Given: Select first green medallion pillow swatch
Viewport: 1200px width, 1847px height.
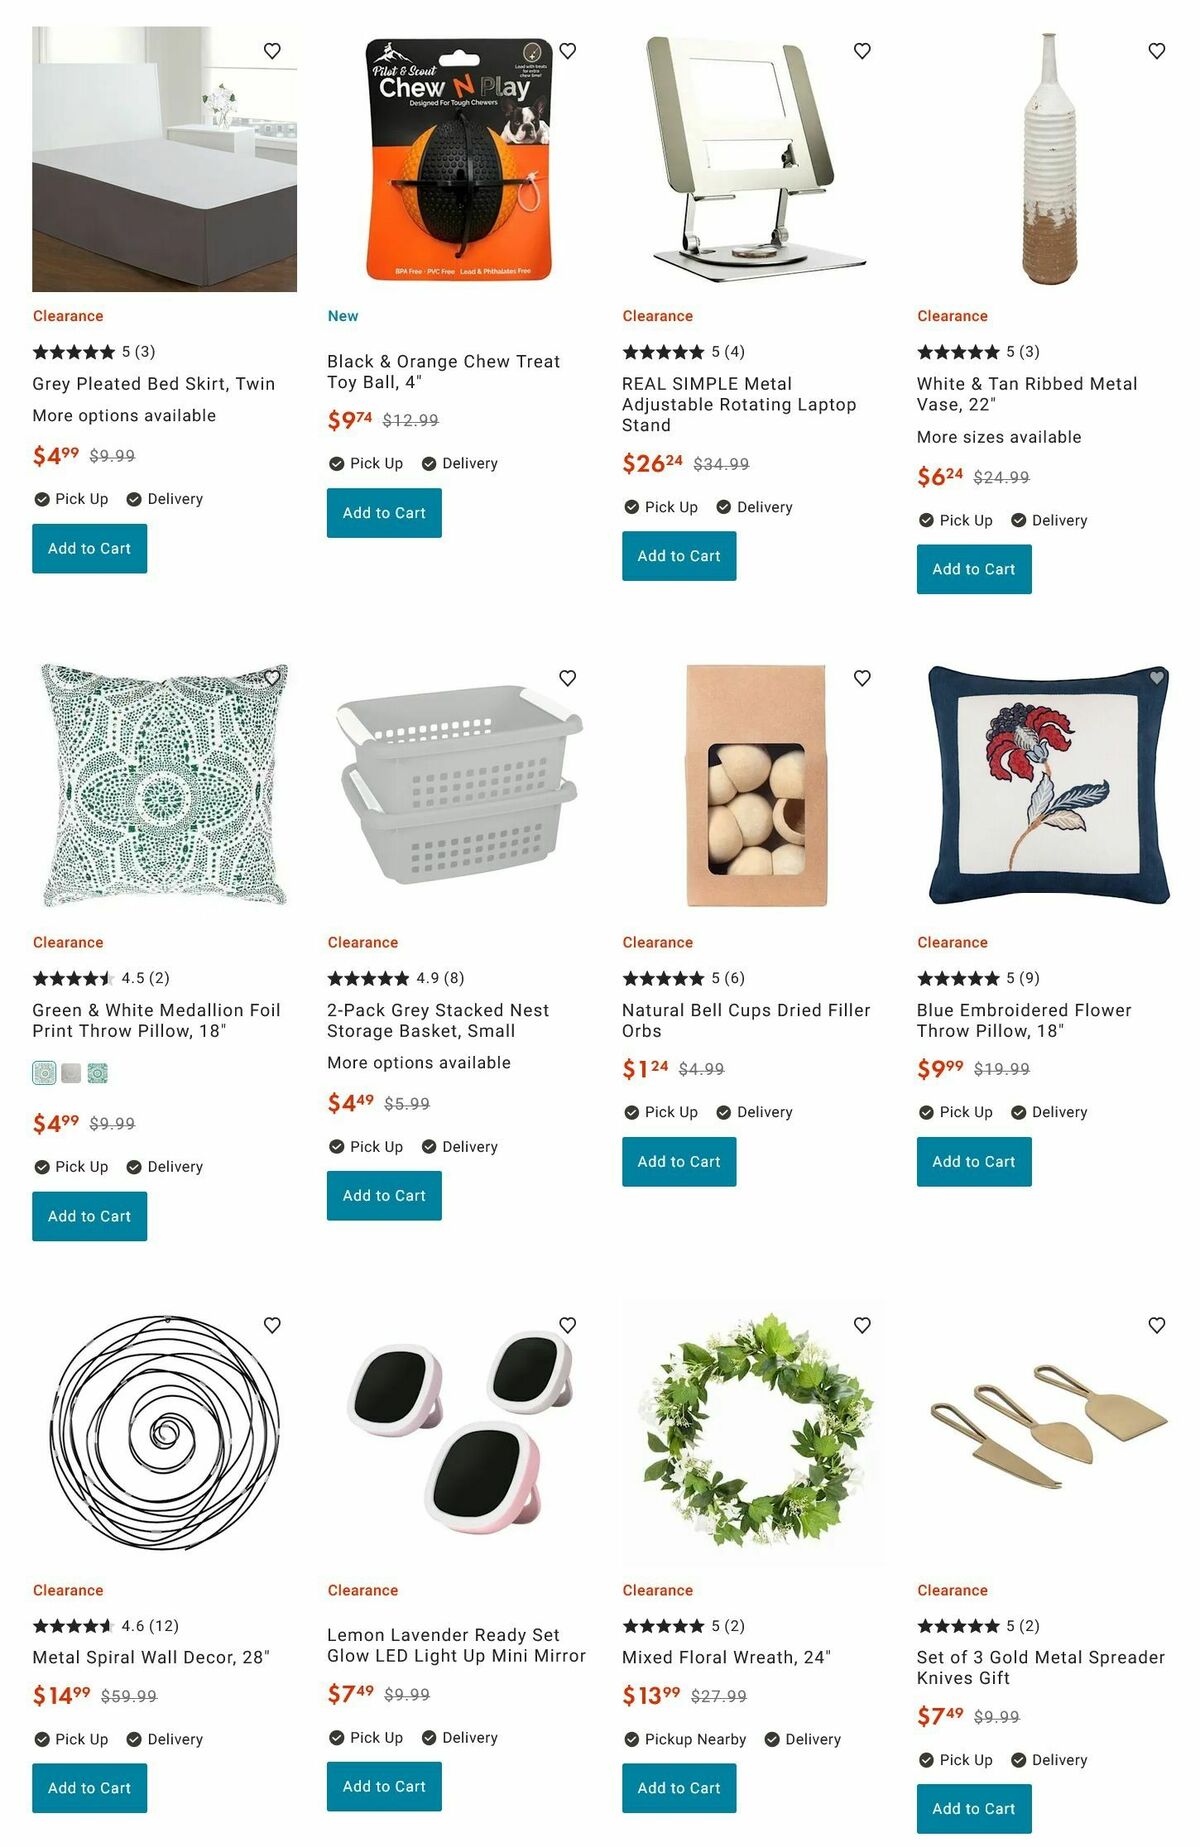Looking at the screenshot, I should (x=44, y=1073).
